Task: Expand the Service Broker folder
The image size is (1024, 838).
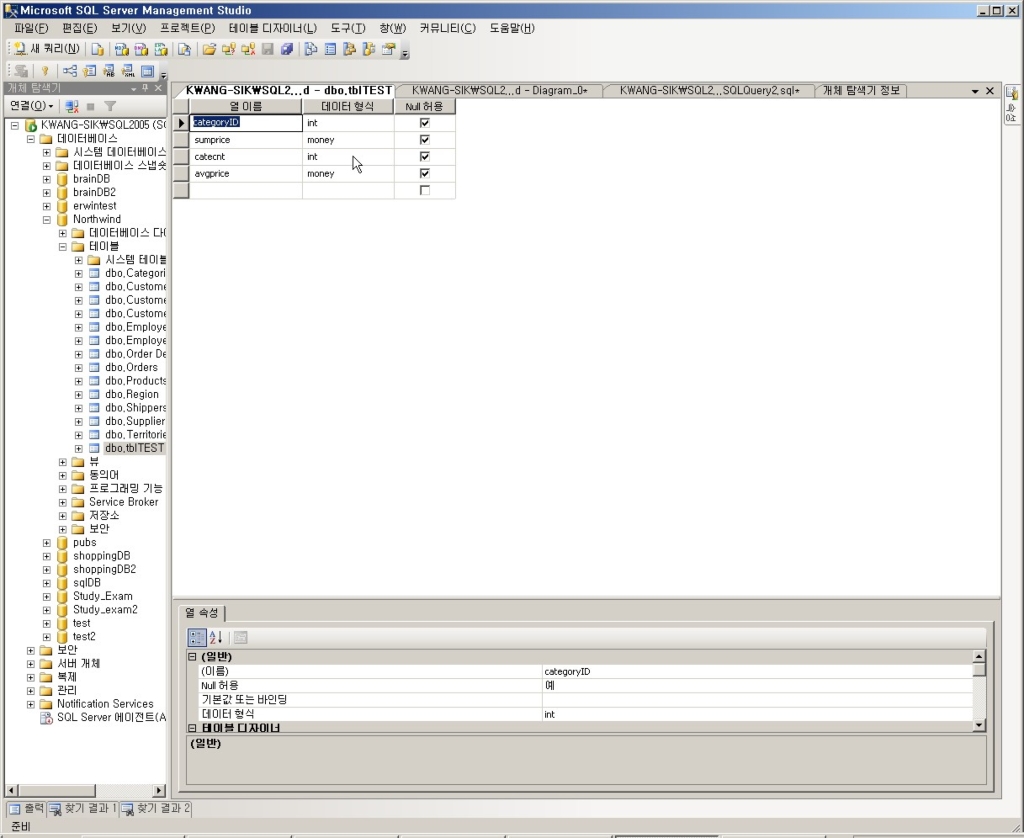Action: (x=63, y=502)
